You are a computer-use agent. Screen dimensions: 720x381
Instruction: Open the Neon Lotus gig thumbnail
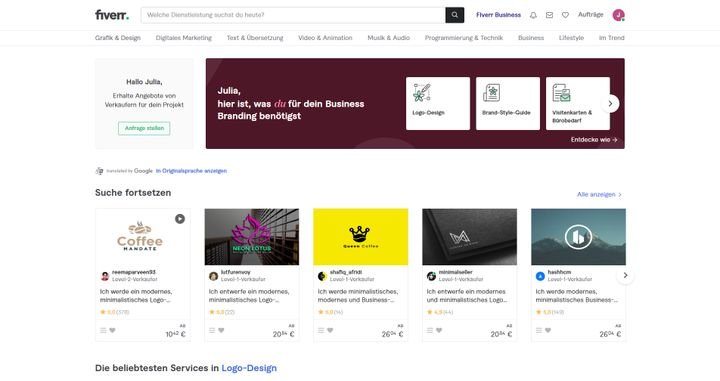252,237
